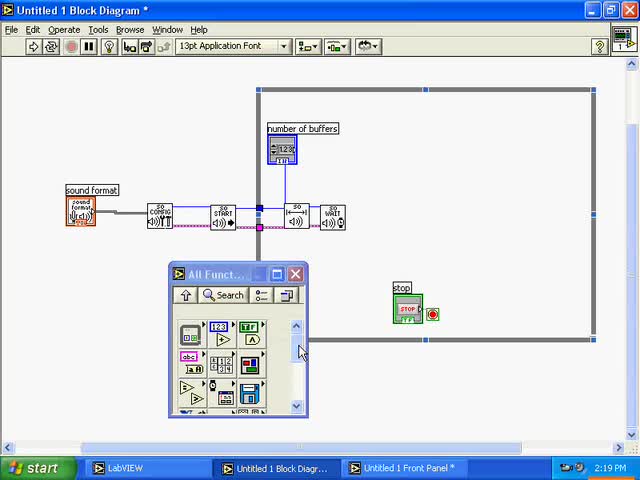The image size is (640, 480).
Task: Open the Numeric subpalette
Action: 222,334
